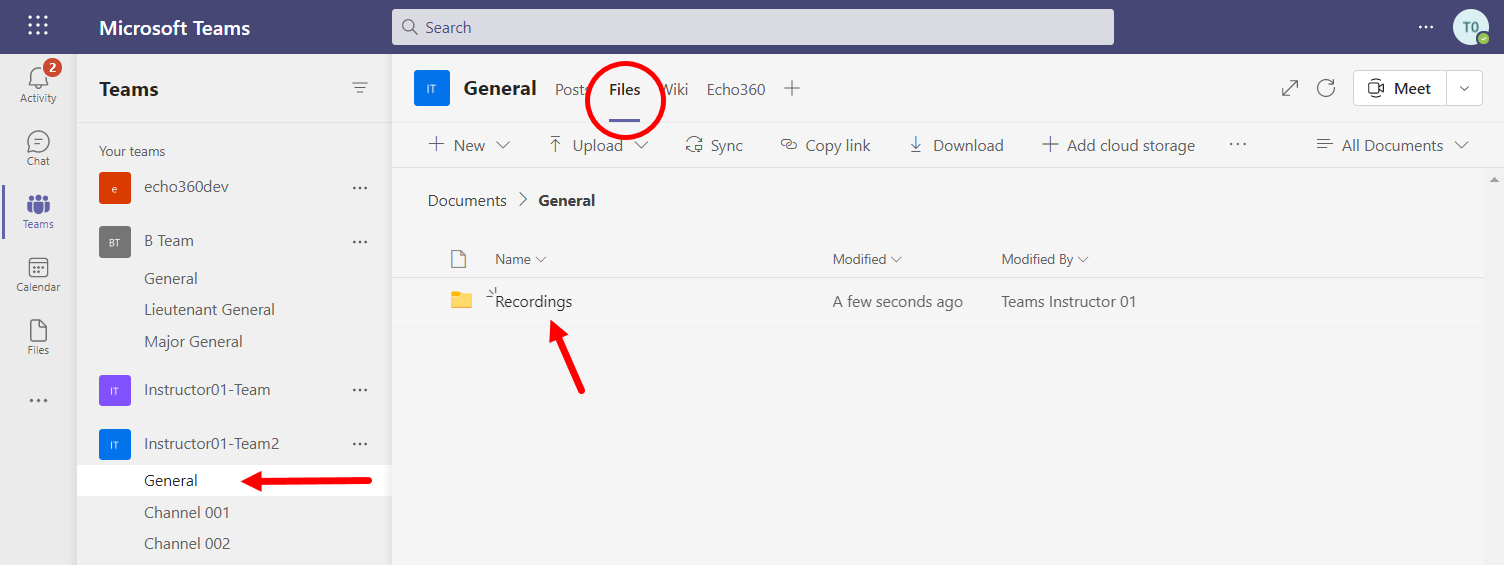Viewport: 1504px width, 565px height.
Task: Open Channel 002
Action: pos(187,543)
